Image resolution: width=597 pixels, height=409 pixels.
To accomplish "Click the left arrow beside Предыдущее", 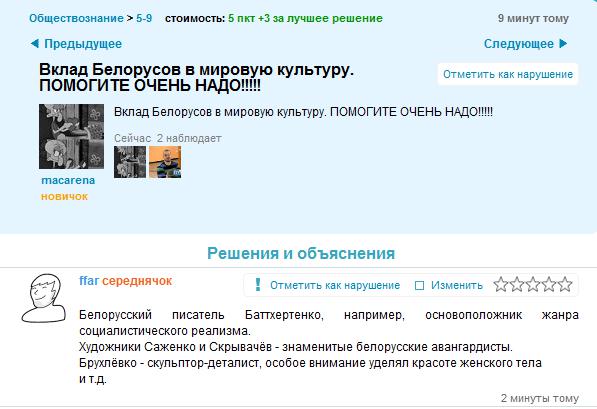I will (35, 44).
